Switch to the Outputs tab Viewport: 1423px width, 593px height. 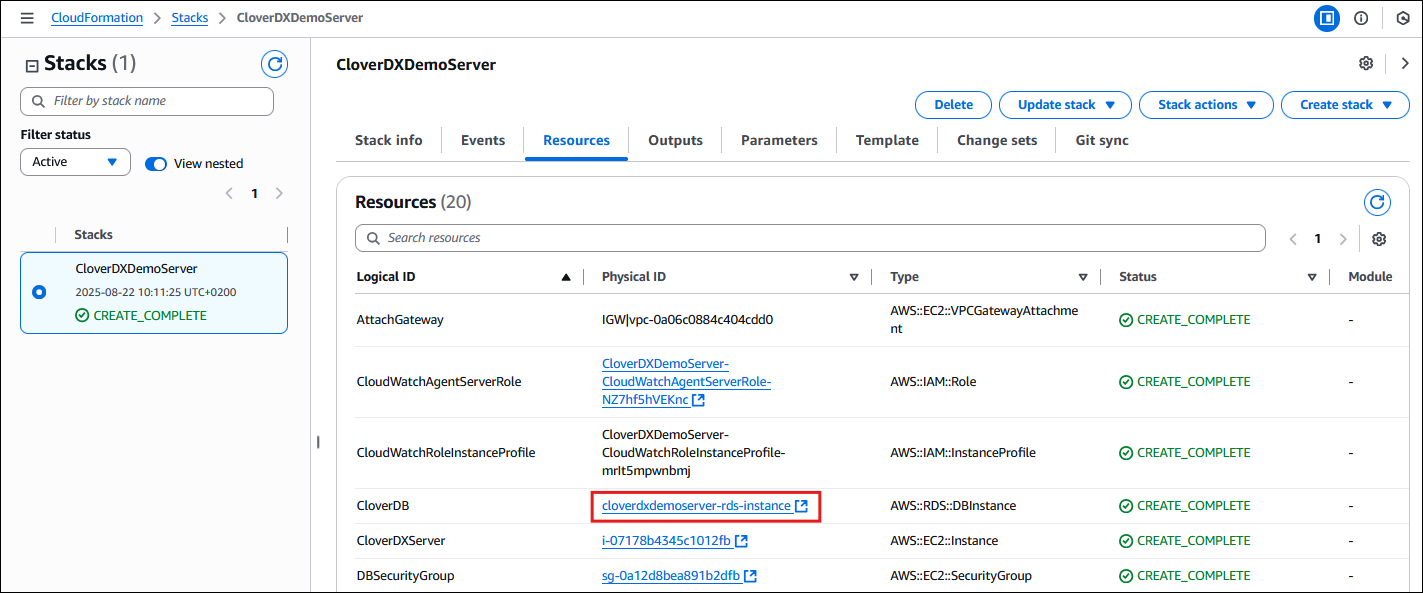675,140
